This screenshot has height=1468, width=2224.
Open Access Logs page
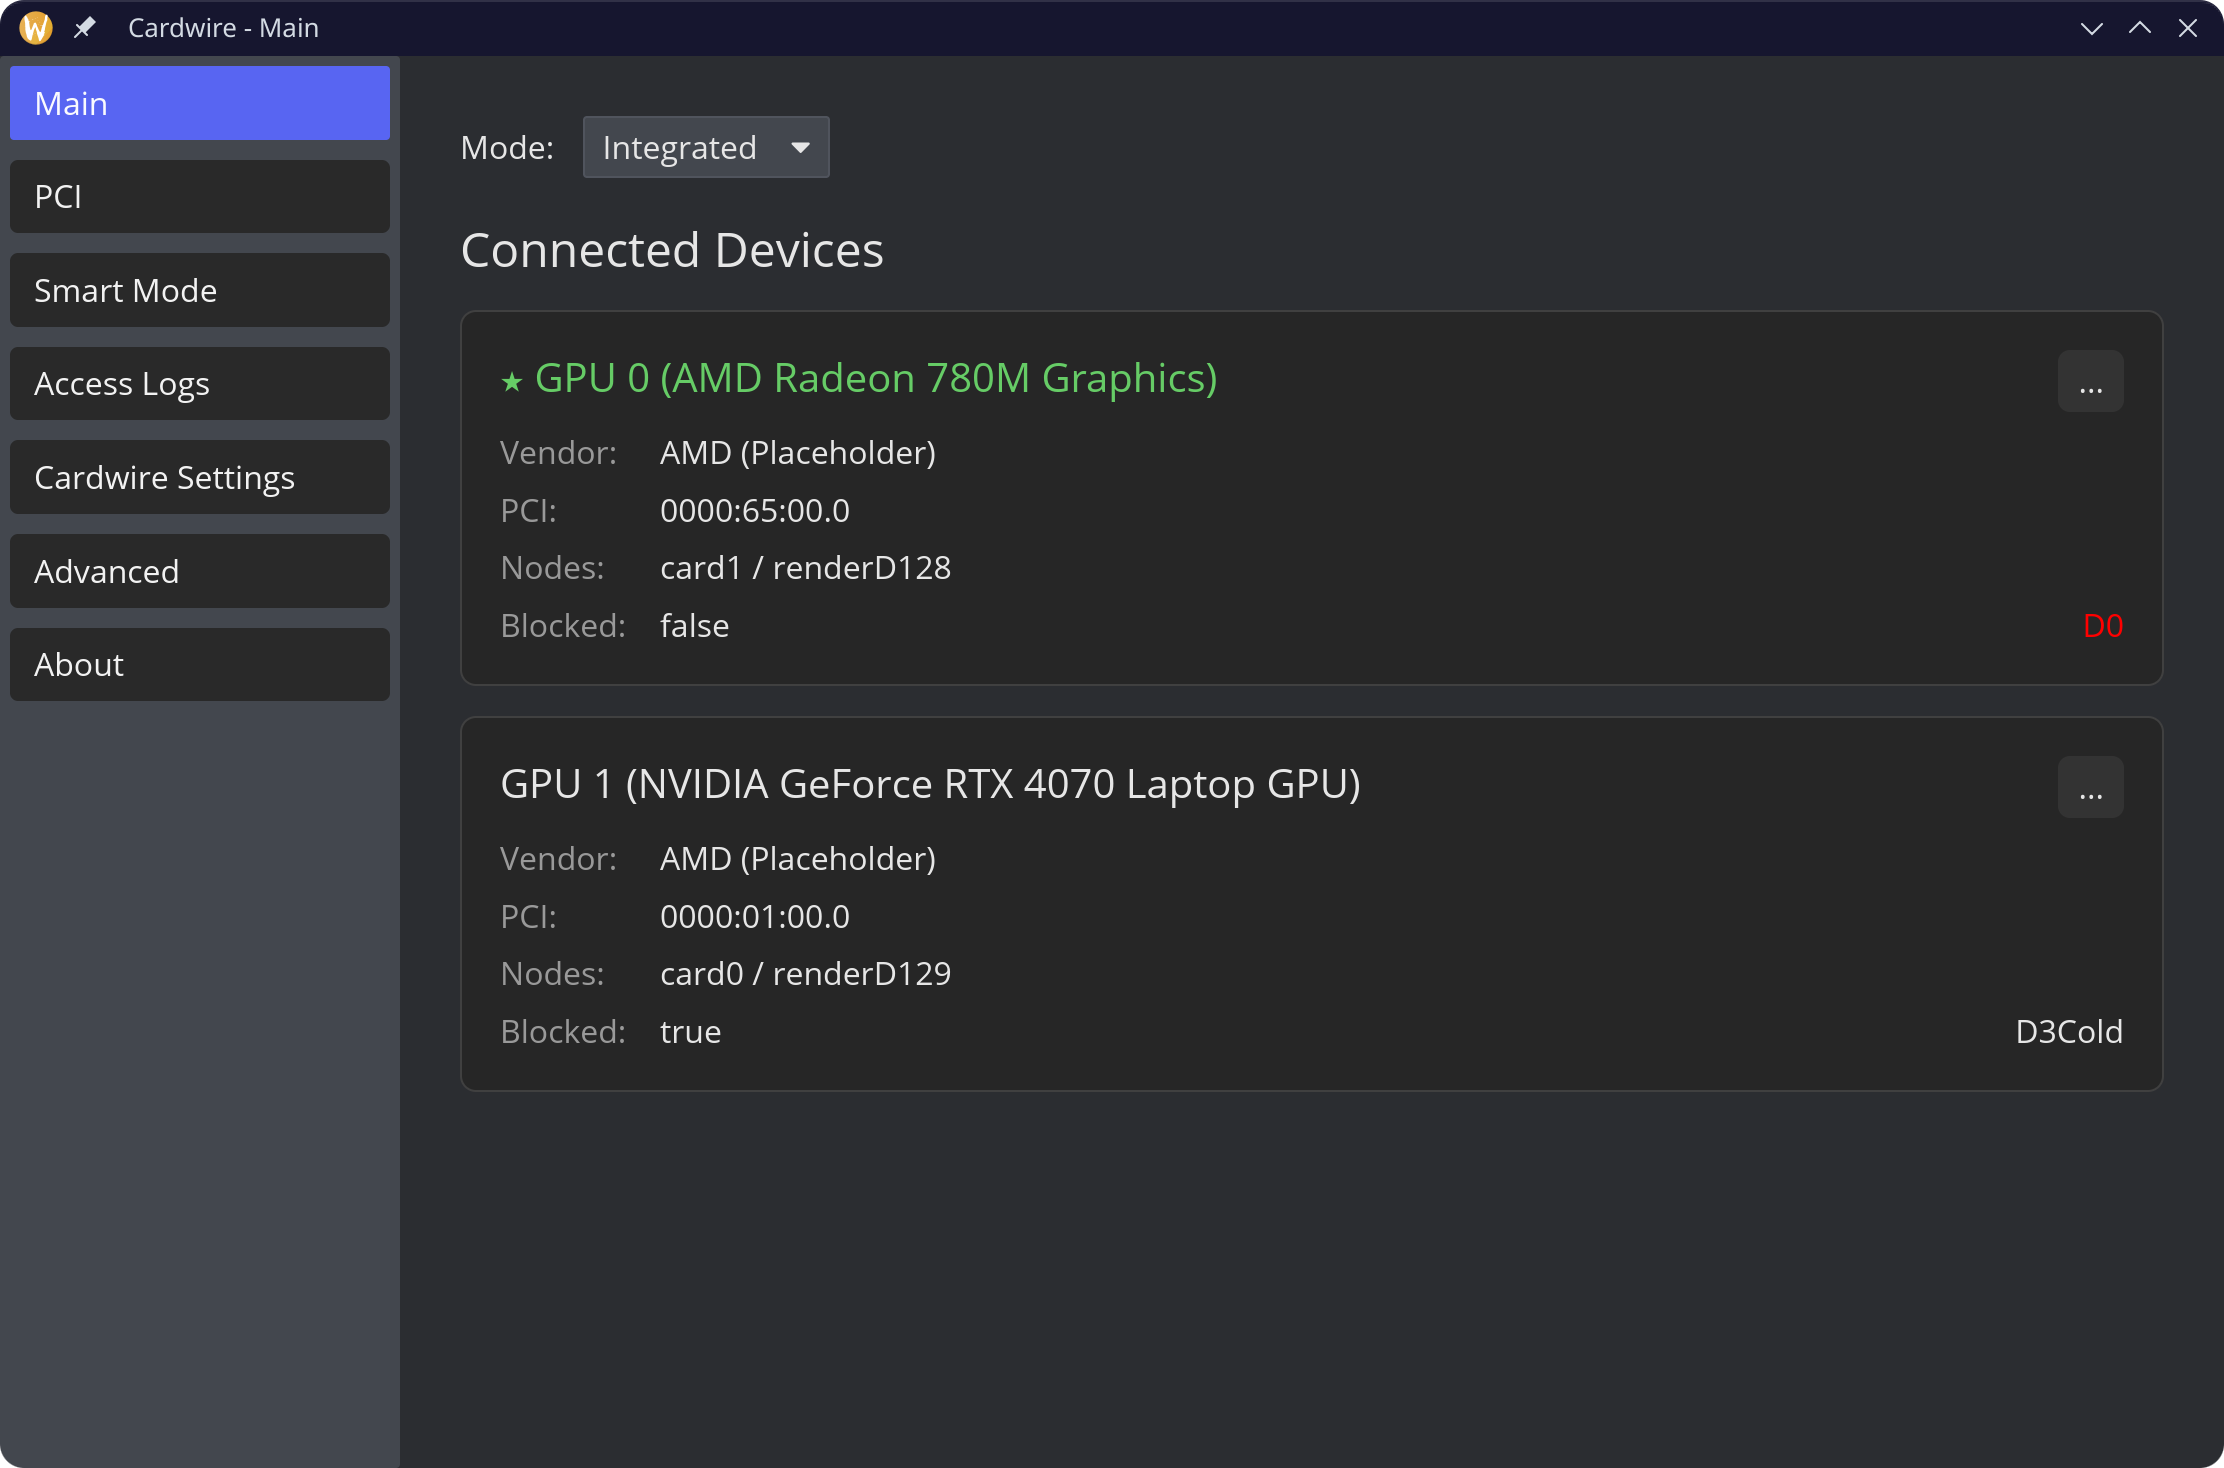[200, 384]
